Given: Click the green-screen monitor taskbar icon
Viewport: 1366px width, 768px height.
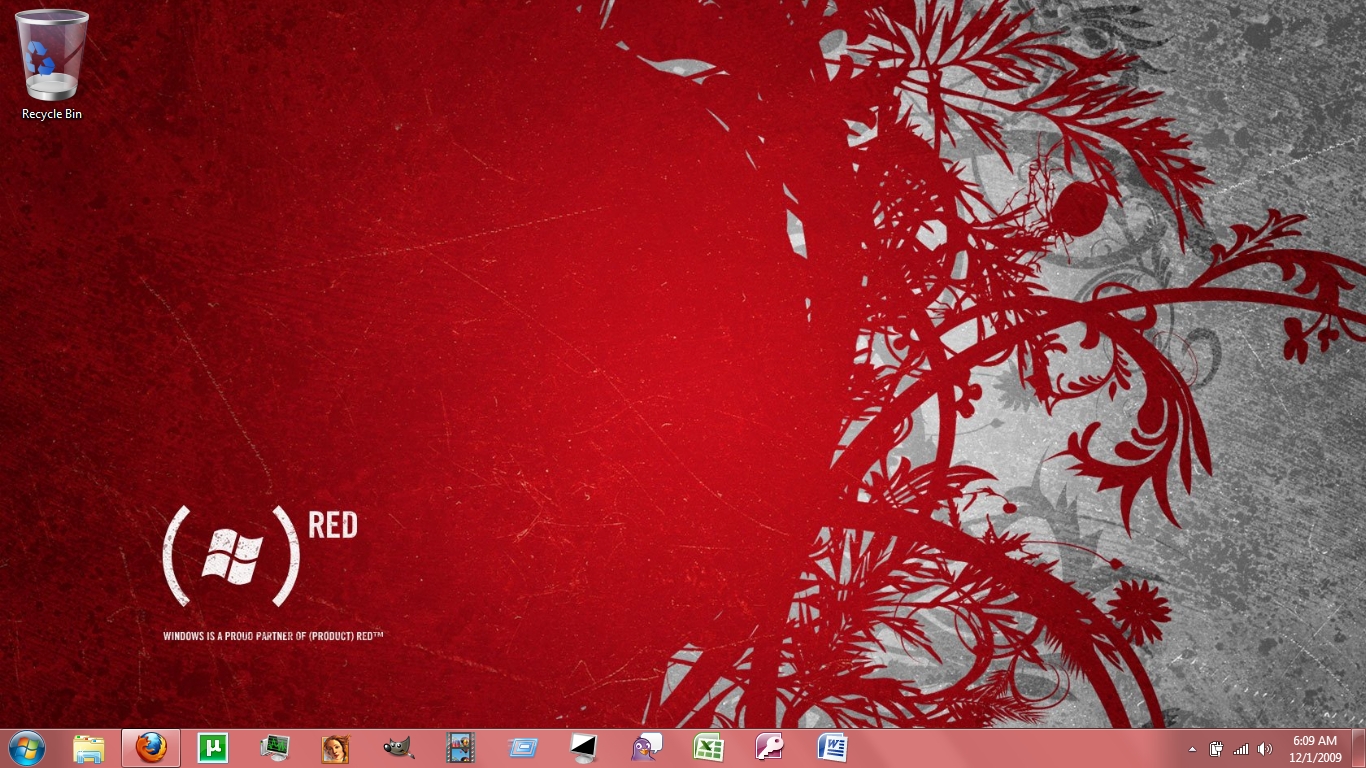Looking at the screenshot, I should (x=275, y=748).
